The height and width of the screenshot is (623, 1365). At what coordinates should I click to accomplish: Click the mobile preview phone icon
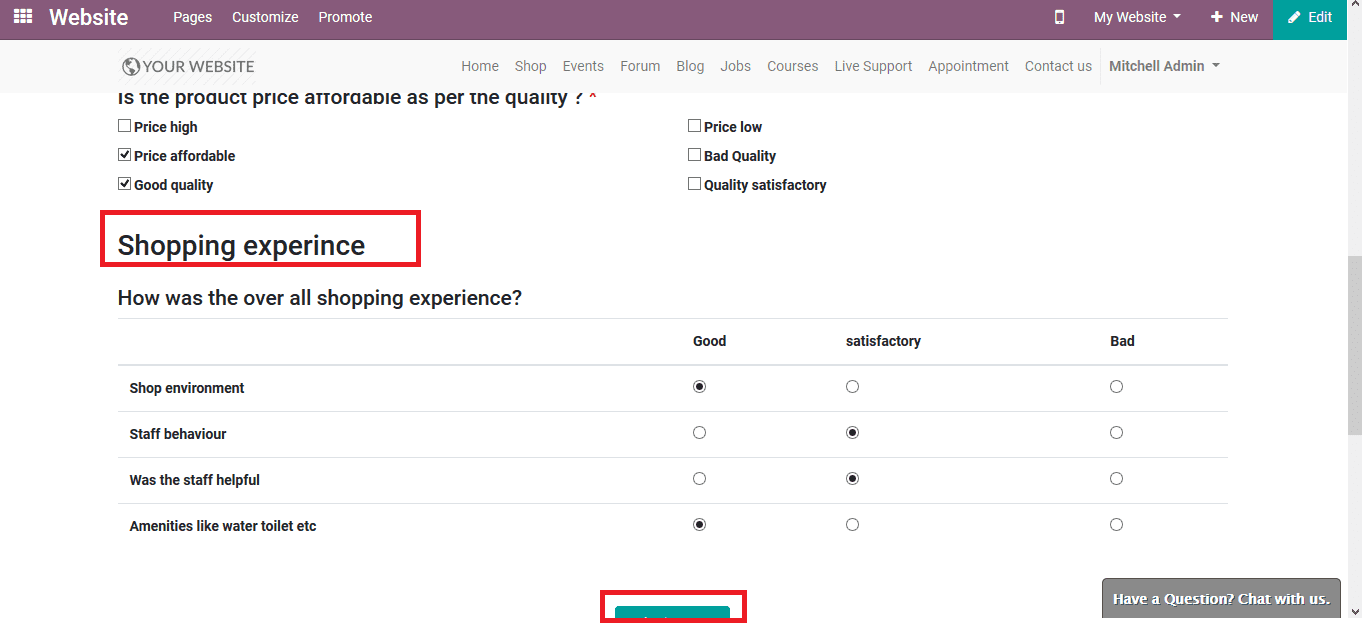coord(1060,17)
